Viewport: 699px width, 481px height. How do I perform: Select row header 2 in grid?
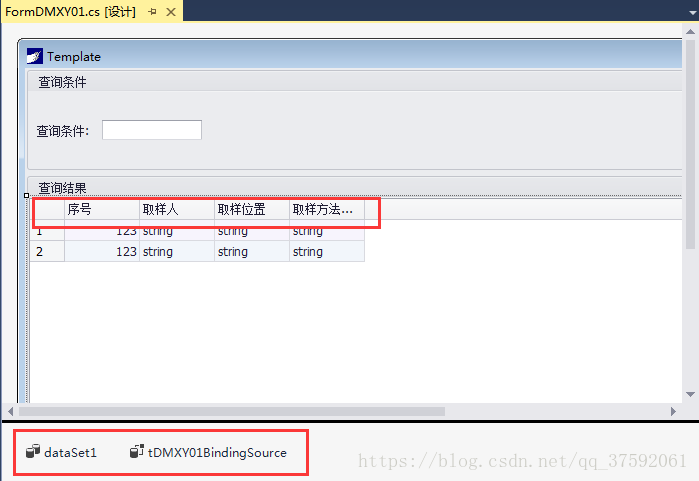47,251
